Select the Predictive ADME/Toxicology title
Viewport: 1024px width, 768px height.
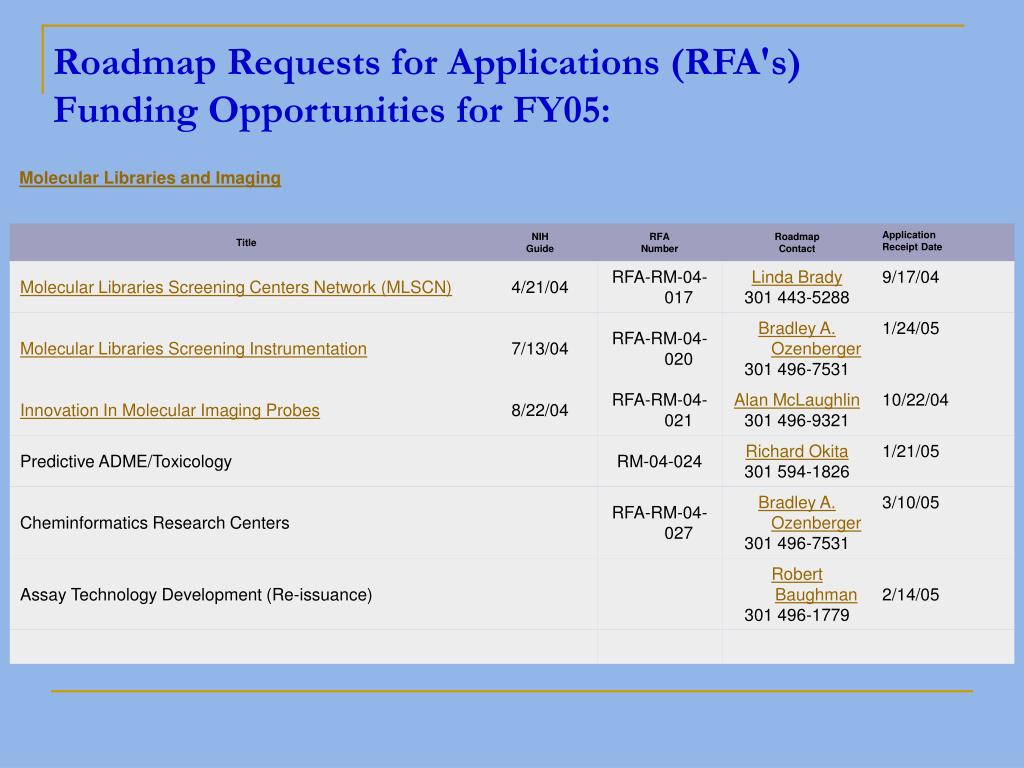click(126, 462)
